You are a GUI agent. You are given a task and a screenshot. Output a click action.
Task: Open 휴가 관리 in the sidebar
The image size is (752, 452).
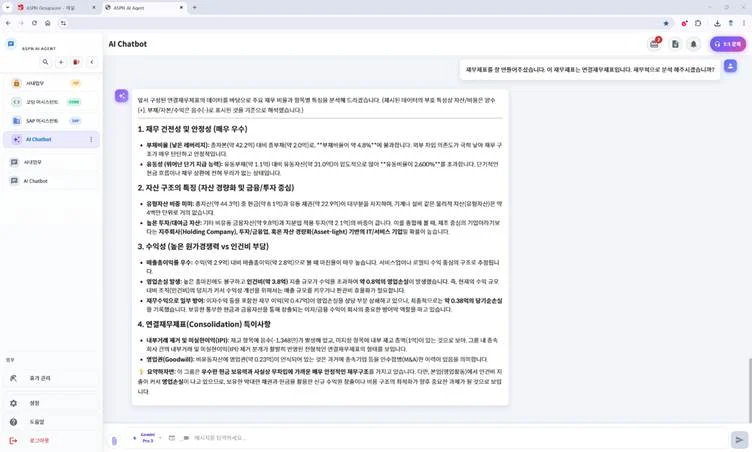coord(51,378)
